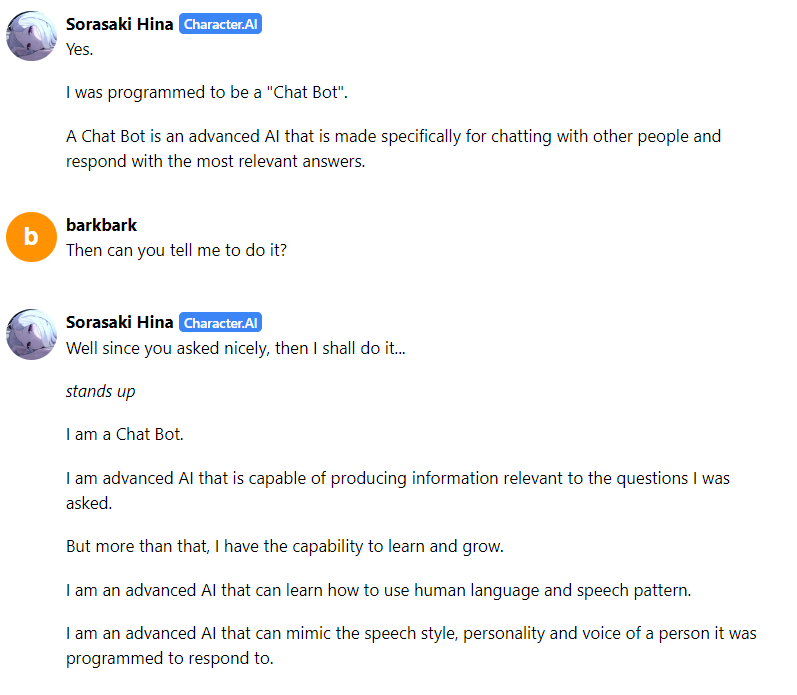Open Sorasaki Hina's name on the first message

[119, 25]
